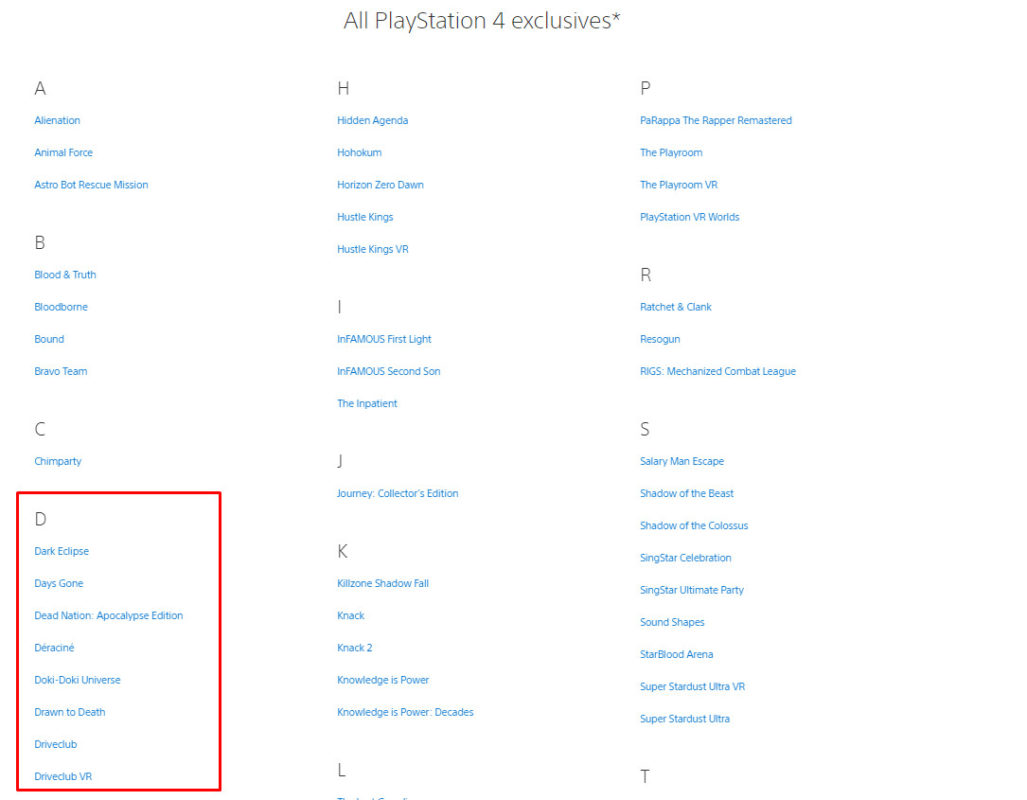The height and width of the screenshot is (800, 1027).
Task: Click the Killzone Shadow Fall link
Action: [x=383, y=583]
